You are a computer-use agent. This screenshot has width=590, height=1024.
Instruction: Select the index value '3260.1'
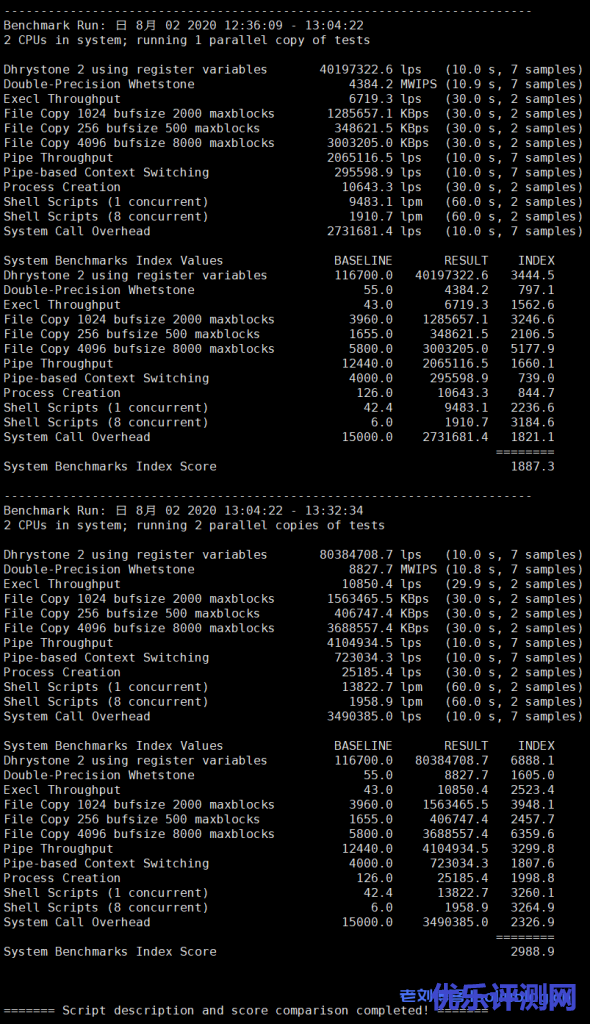(x=533, y=893)
